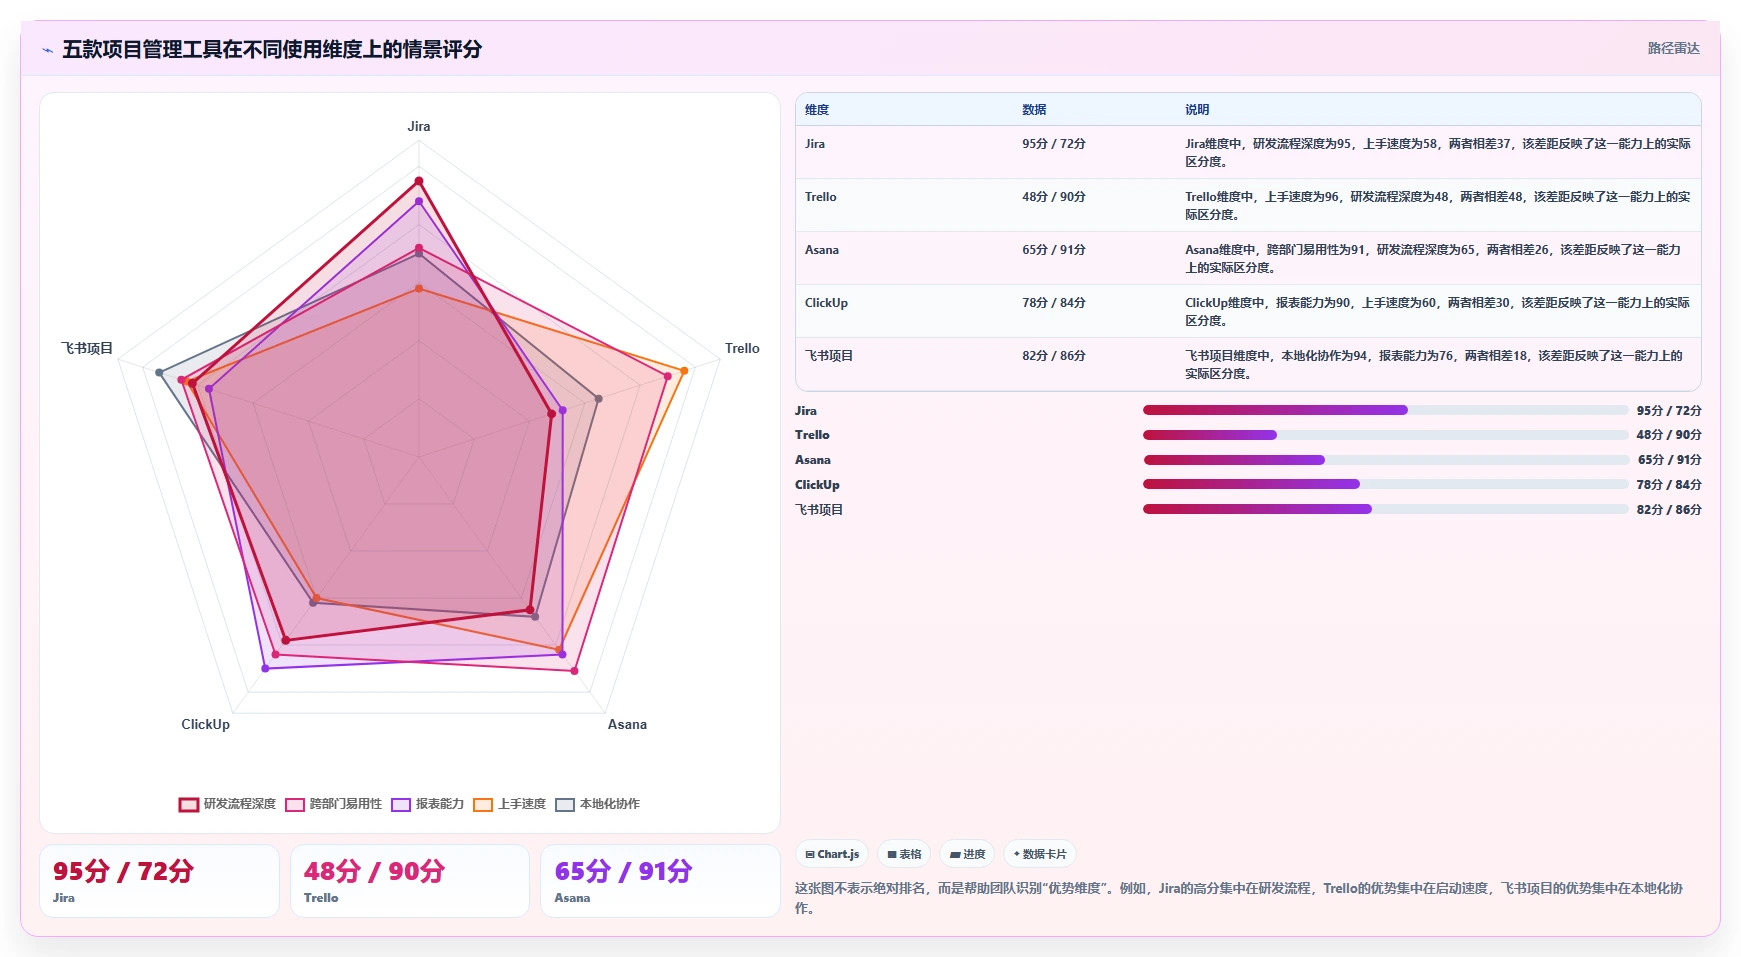Image resolution: width=1741 pixels, height=957 pixels.
Task: Select the 飞书项目 row in table
Action: 1248,364
